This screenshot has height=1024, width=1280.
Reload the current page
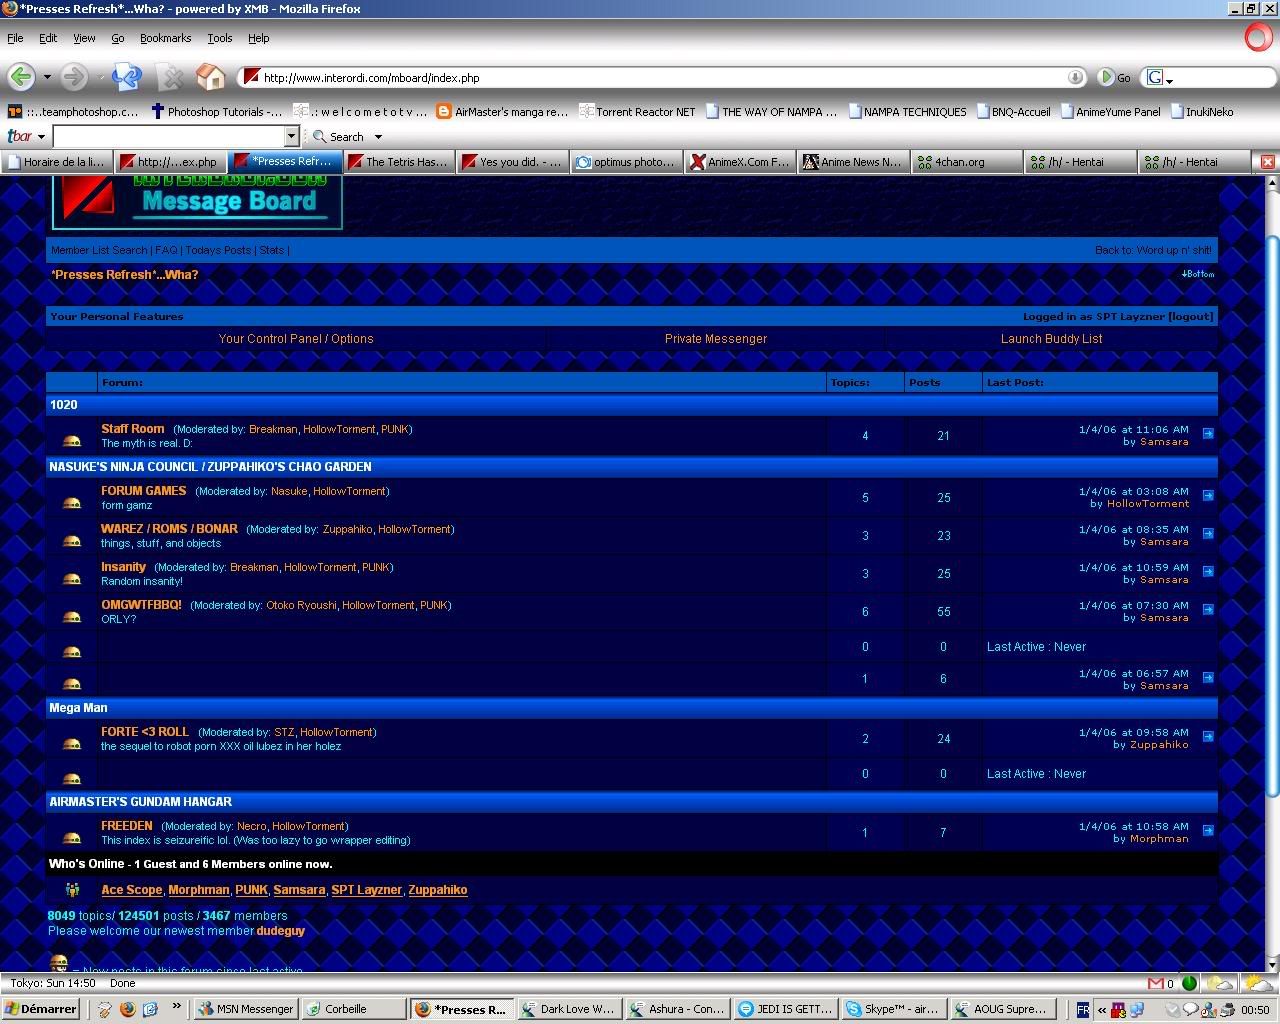tap(127, 77)
